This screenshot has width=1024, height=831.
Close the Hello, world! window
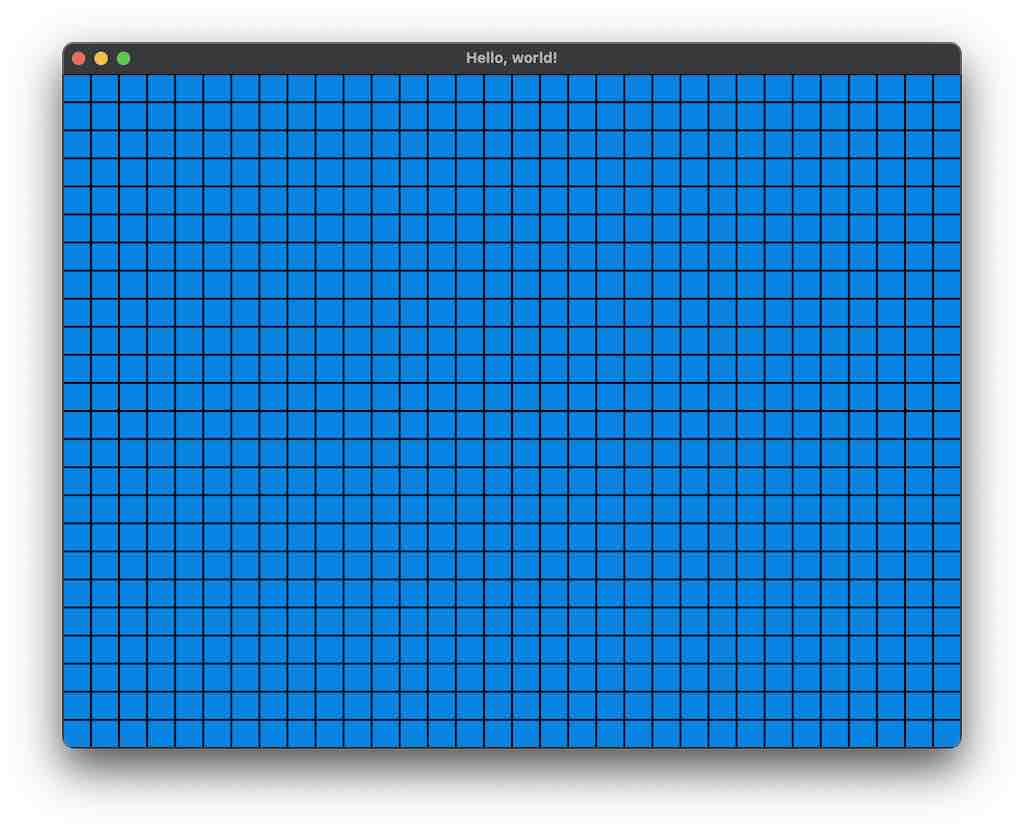pyautogui.click(x=78, y=58)
